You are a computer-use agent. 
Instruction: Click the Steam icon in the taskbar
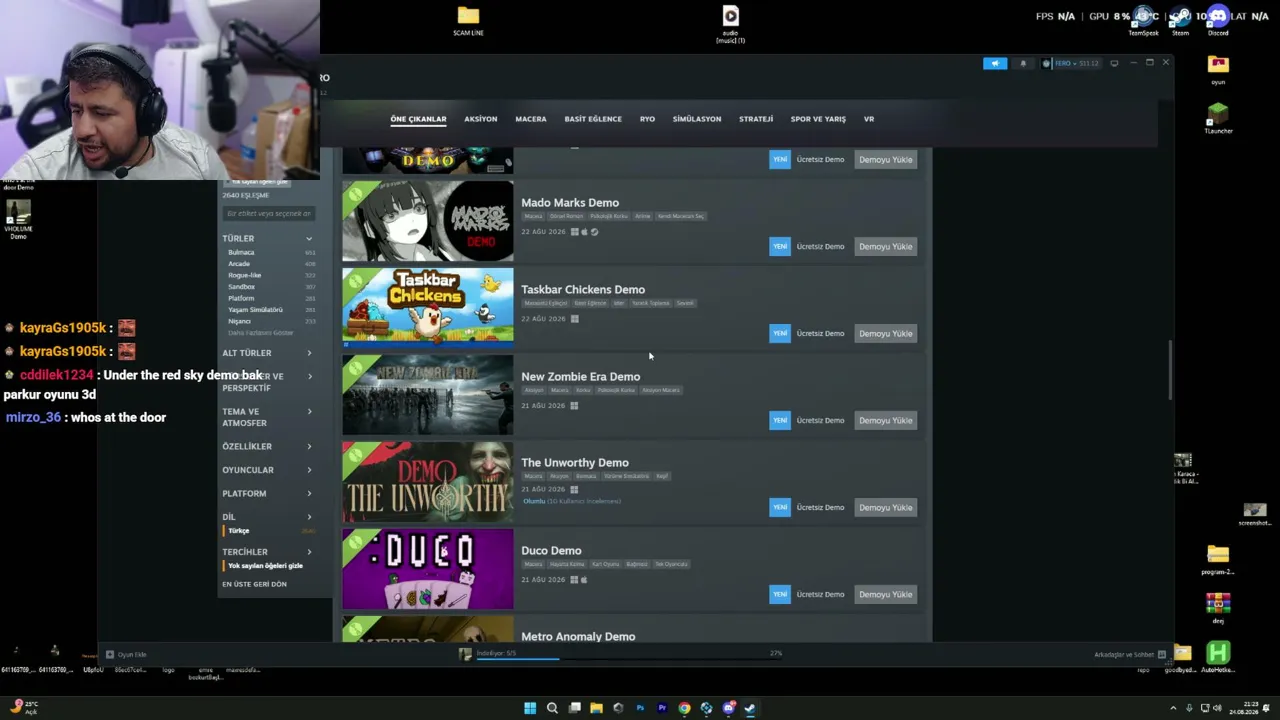[x=750, y=708]
